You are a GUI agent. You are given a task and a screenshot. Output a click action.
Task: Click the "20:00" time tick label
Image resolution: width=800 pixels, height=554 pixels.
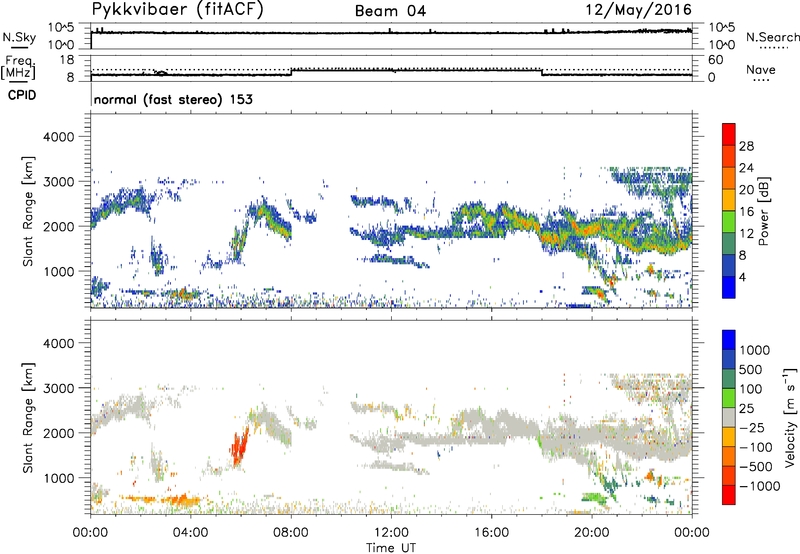(x=592, y=533)
